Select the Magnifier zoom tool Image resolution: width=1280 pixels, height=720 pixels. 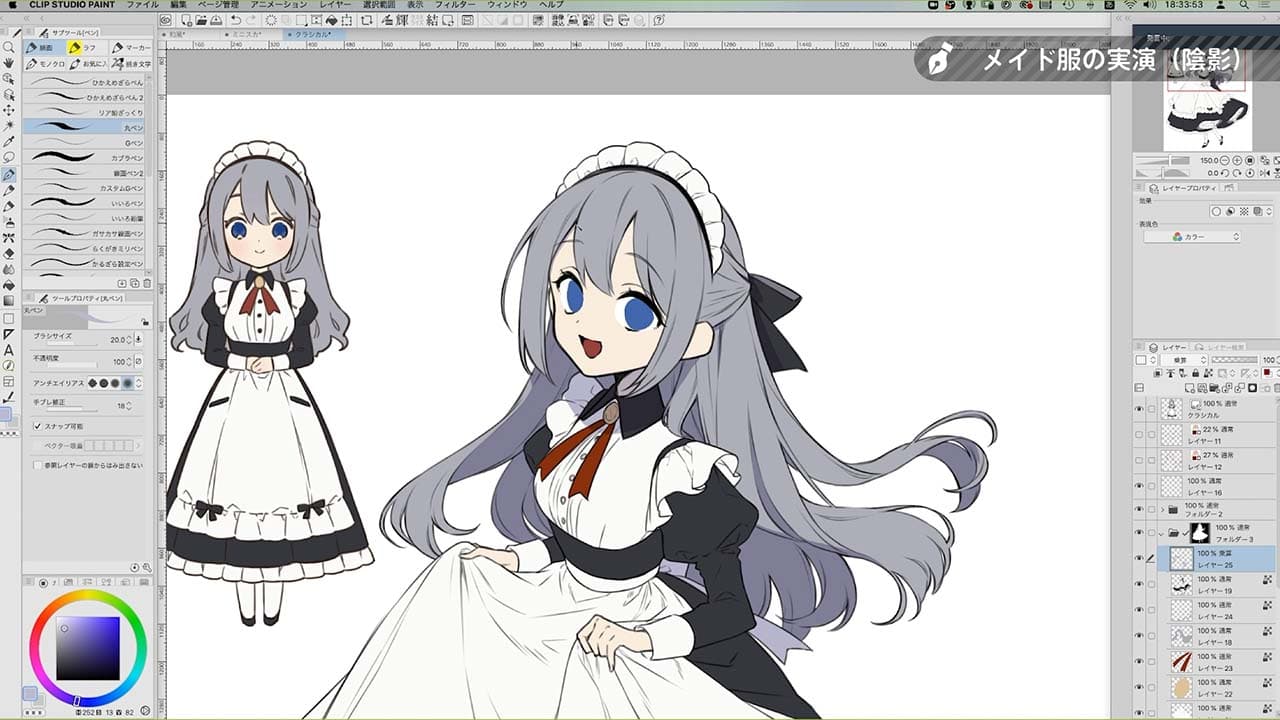[x=9, y=47]
